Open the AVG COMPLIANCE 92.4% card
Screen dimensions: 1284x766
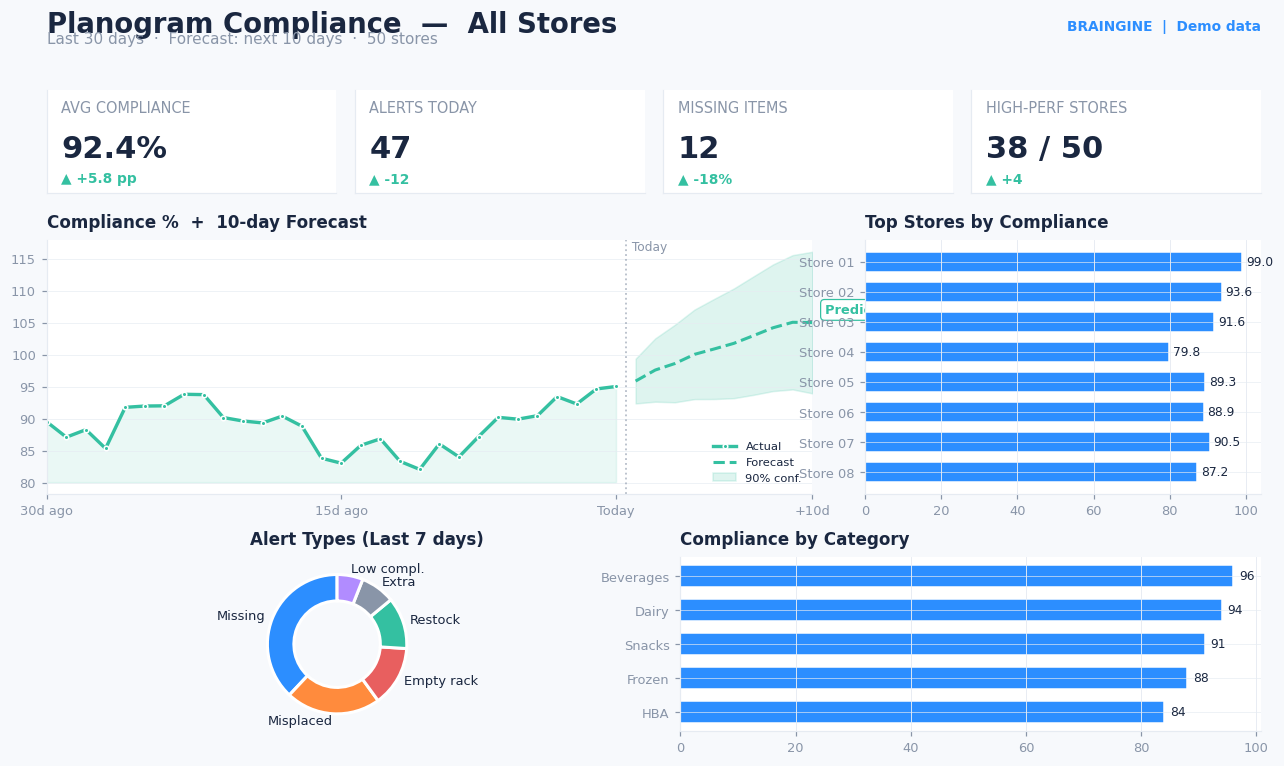point(192,141)
